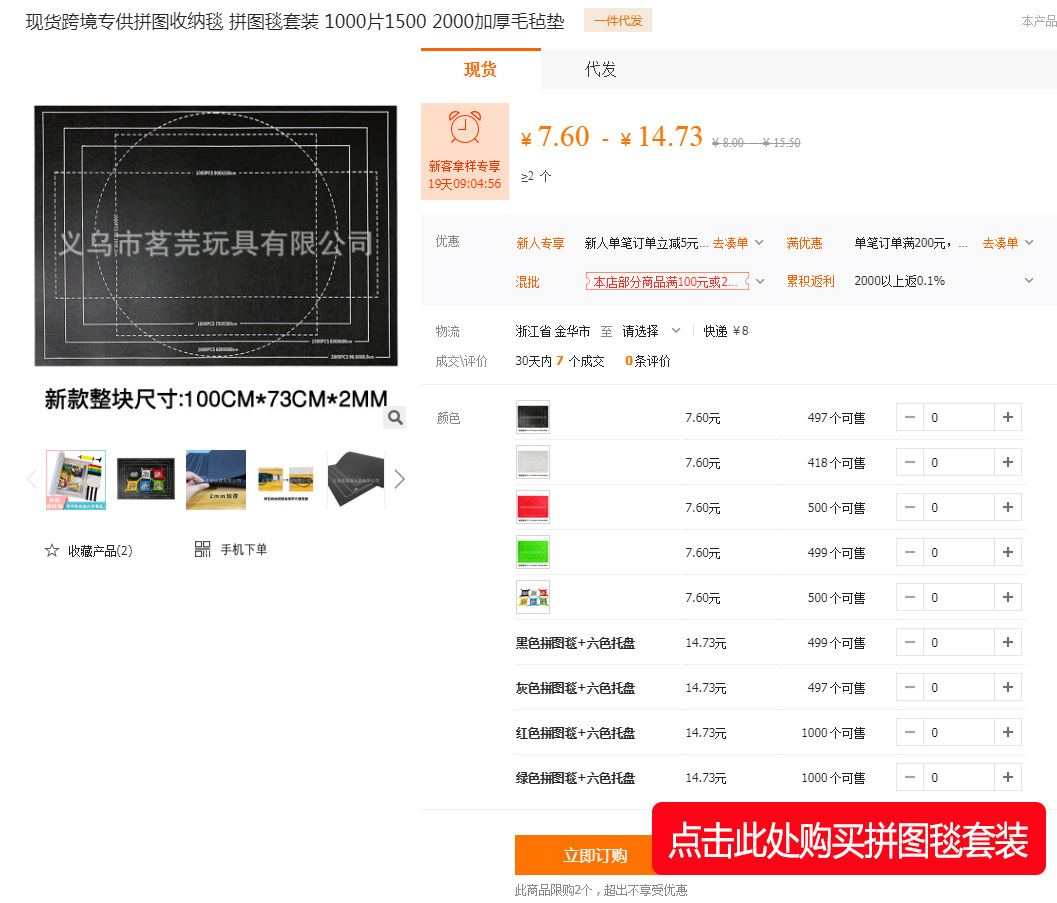Click the 一件代发 badge

(617, 21)
